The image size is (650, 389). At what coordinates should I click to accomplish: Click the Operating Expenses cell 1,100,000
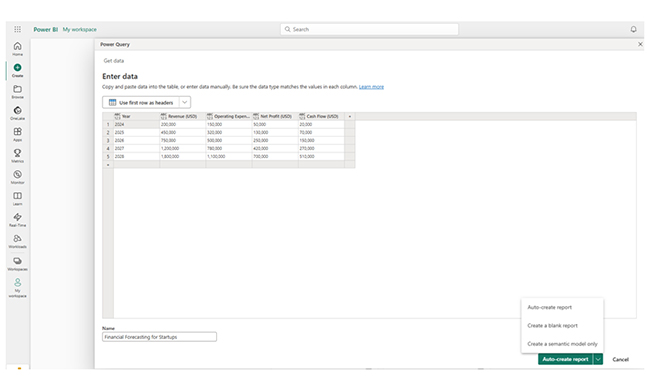click(229, 157)
